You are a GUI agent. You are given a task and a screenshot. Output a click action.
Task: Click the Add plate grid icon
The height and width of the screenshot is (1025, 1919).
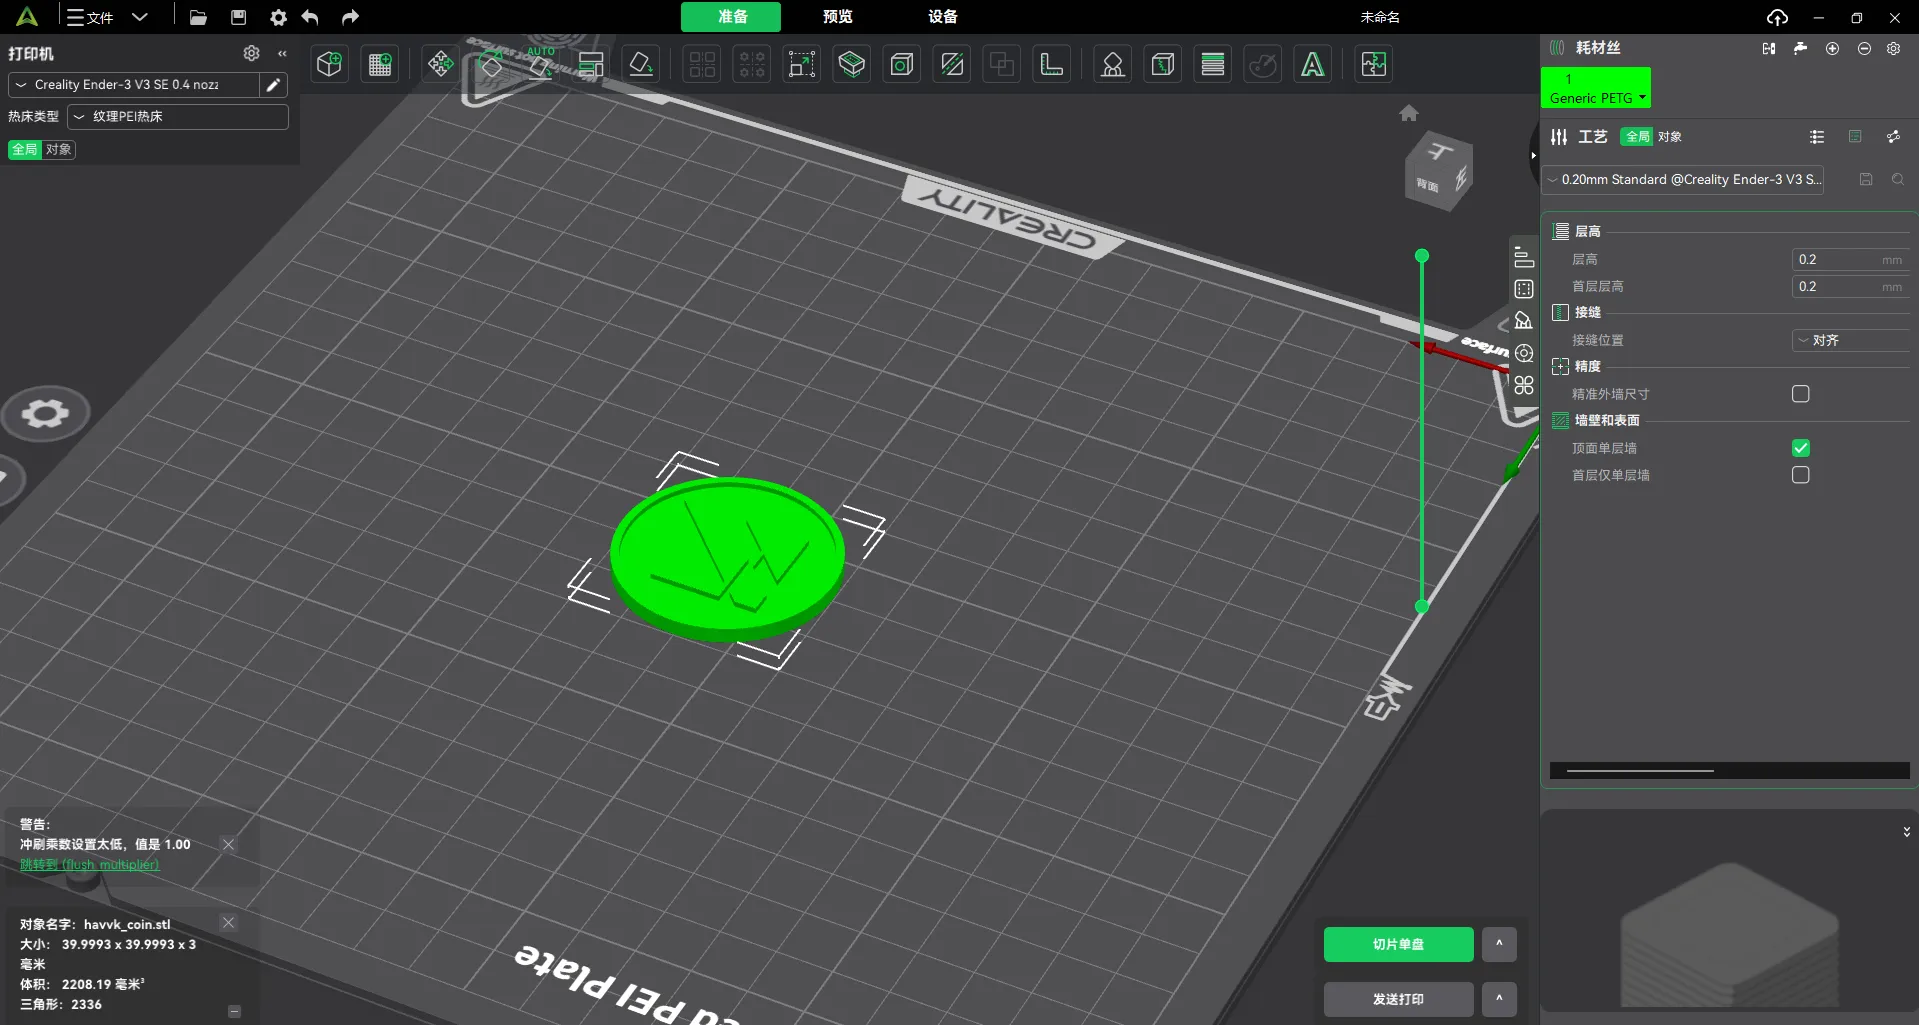click(380, 65)
